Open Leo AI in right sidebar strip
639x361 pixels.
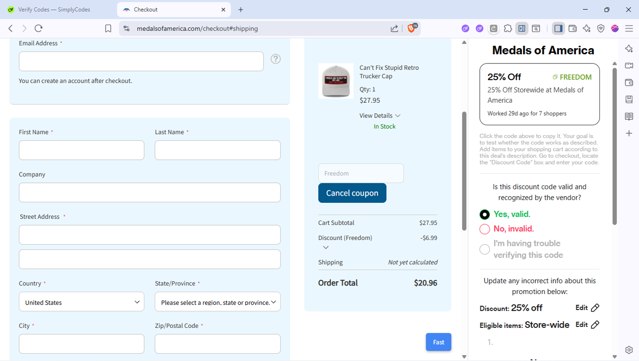coord(629,48)
